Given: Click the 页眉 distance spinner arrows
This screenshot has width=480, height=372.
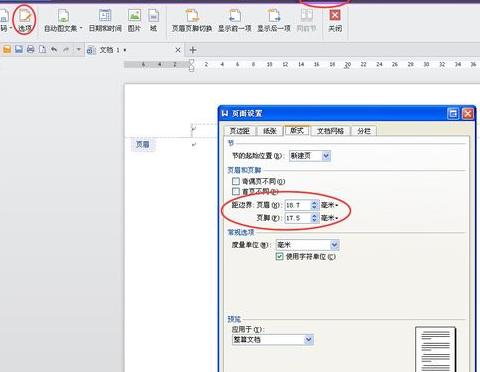Looking at the screenshot, I should (314, 205).
